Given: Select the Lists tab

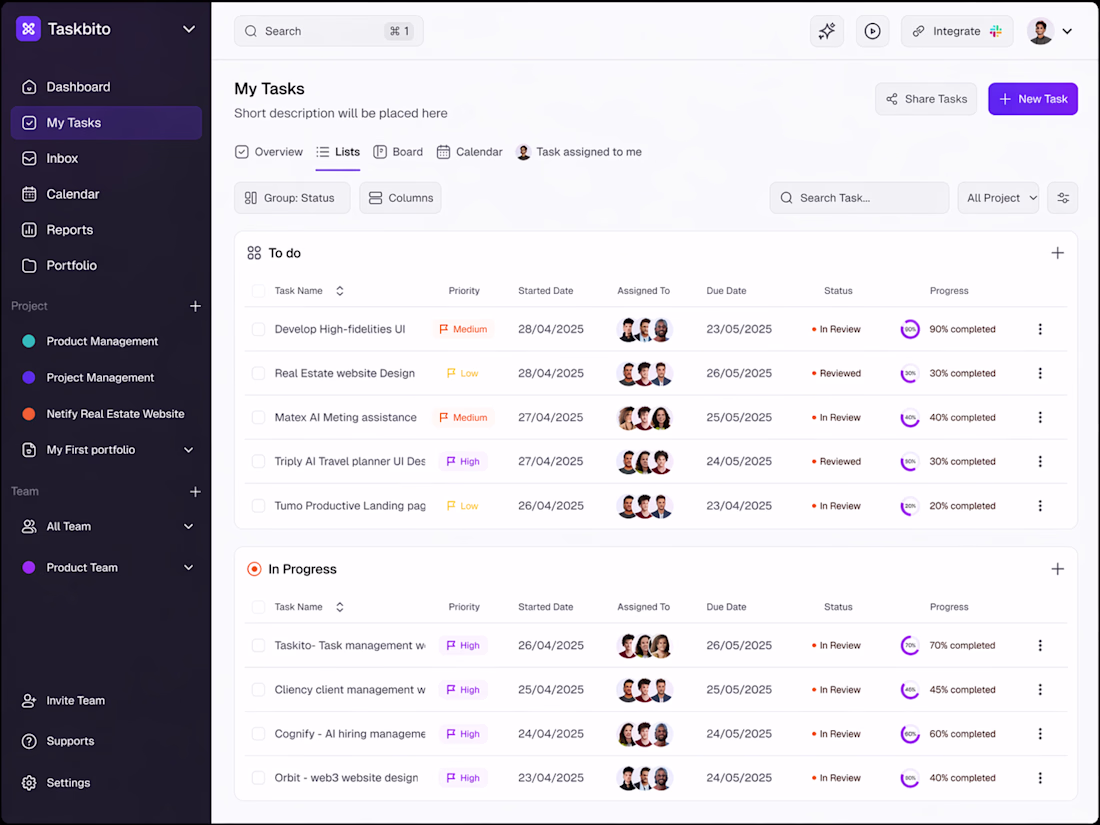Looking at the screenshot, I should tap(337, 152).
